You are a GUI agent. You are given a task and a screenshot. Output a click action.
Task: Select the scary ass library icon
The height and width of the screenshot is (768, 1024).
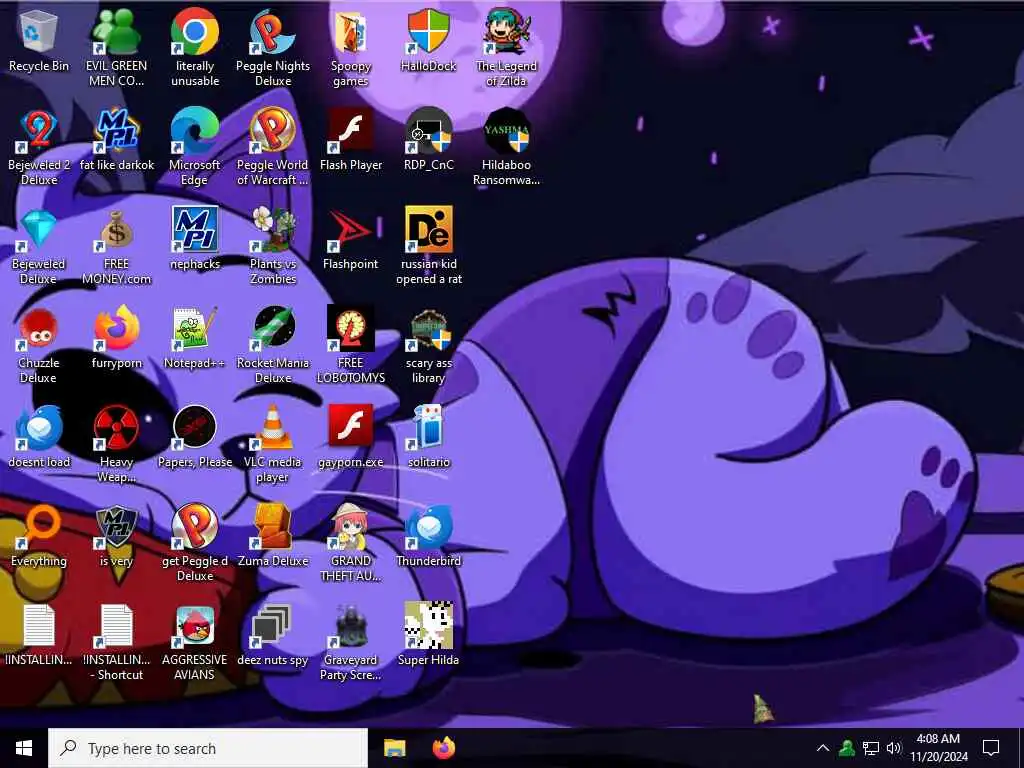[x=428, y=329]
